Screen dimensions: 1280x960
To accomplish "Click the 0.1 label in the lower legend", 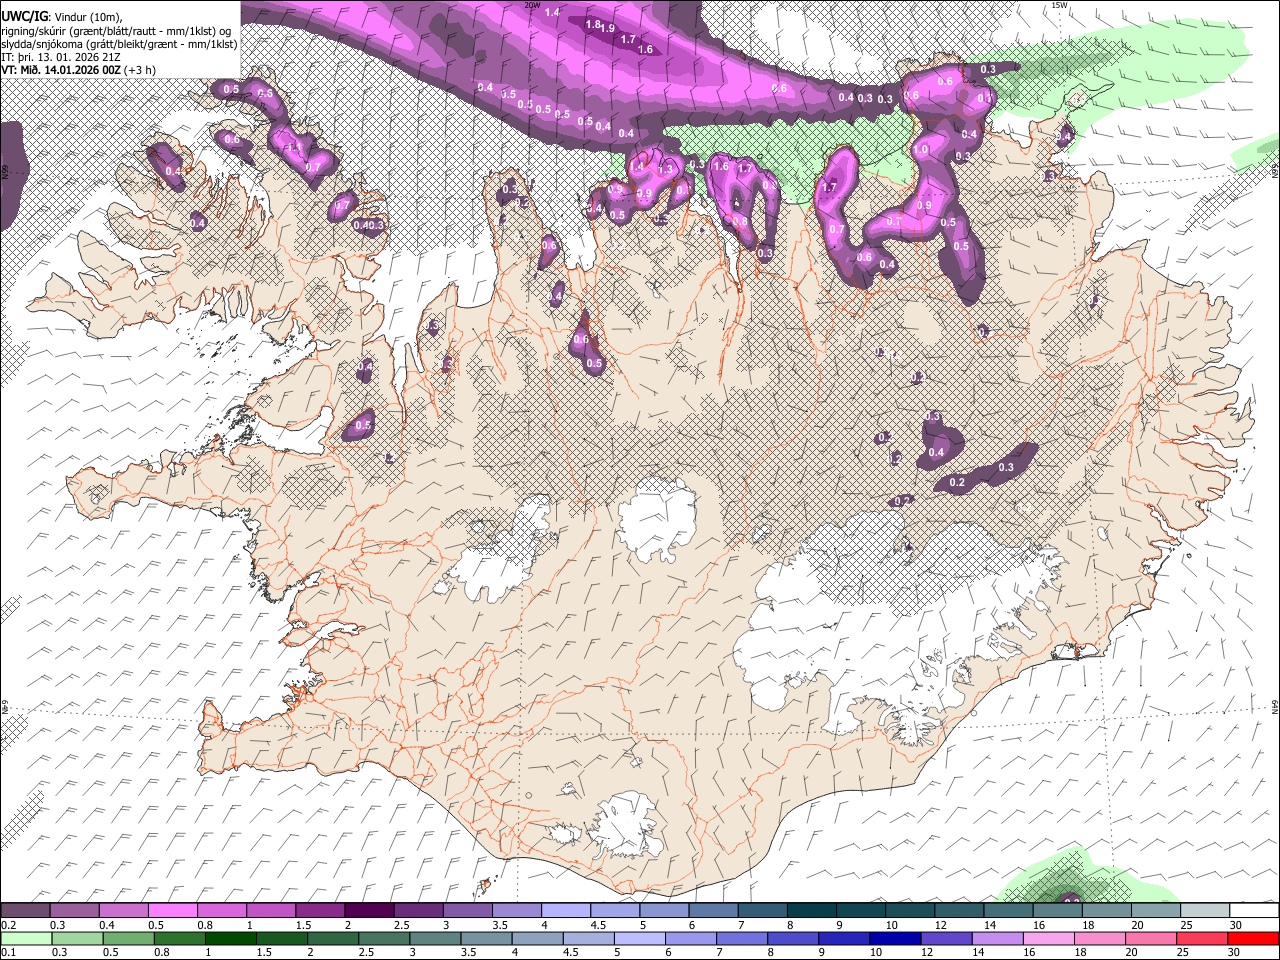I will coord(9,952).
